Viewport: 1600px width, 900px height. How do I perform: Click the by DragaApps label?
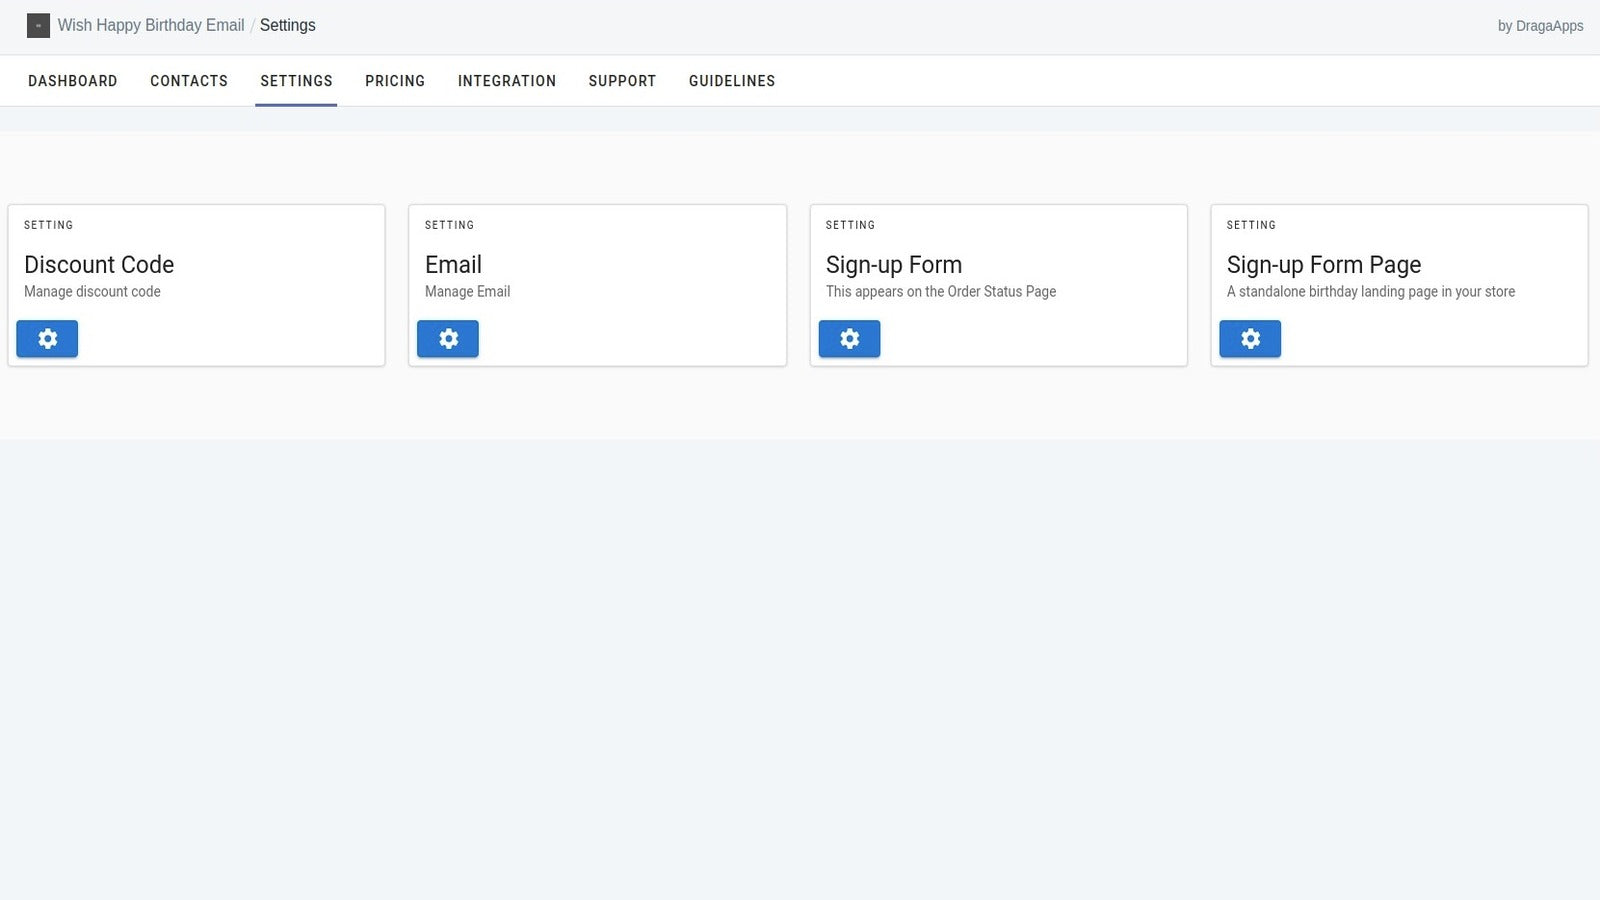tap(1540, 26)
